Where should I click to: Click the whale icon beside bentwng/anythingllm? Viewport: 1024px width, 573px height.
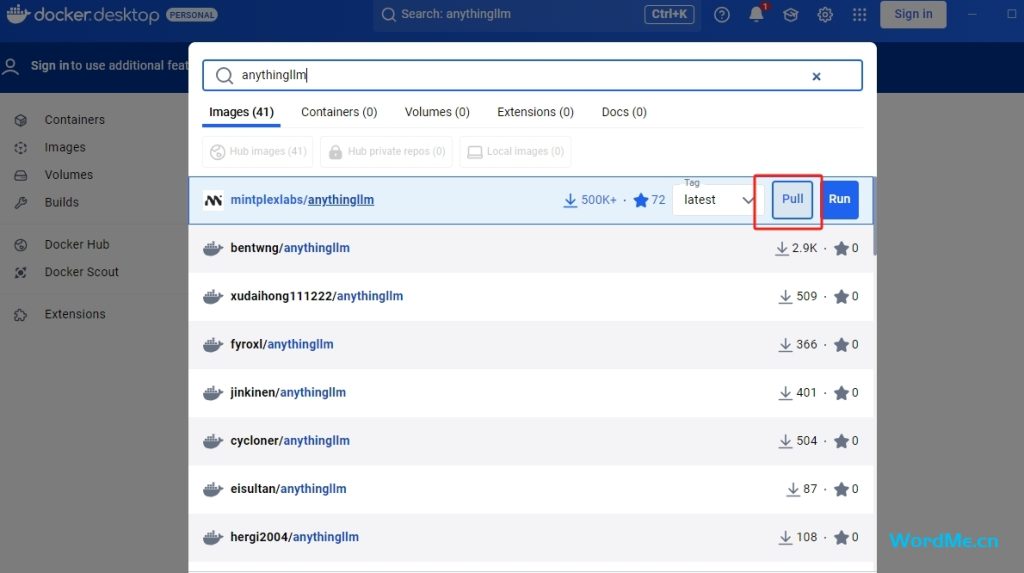(213, 248)
